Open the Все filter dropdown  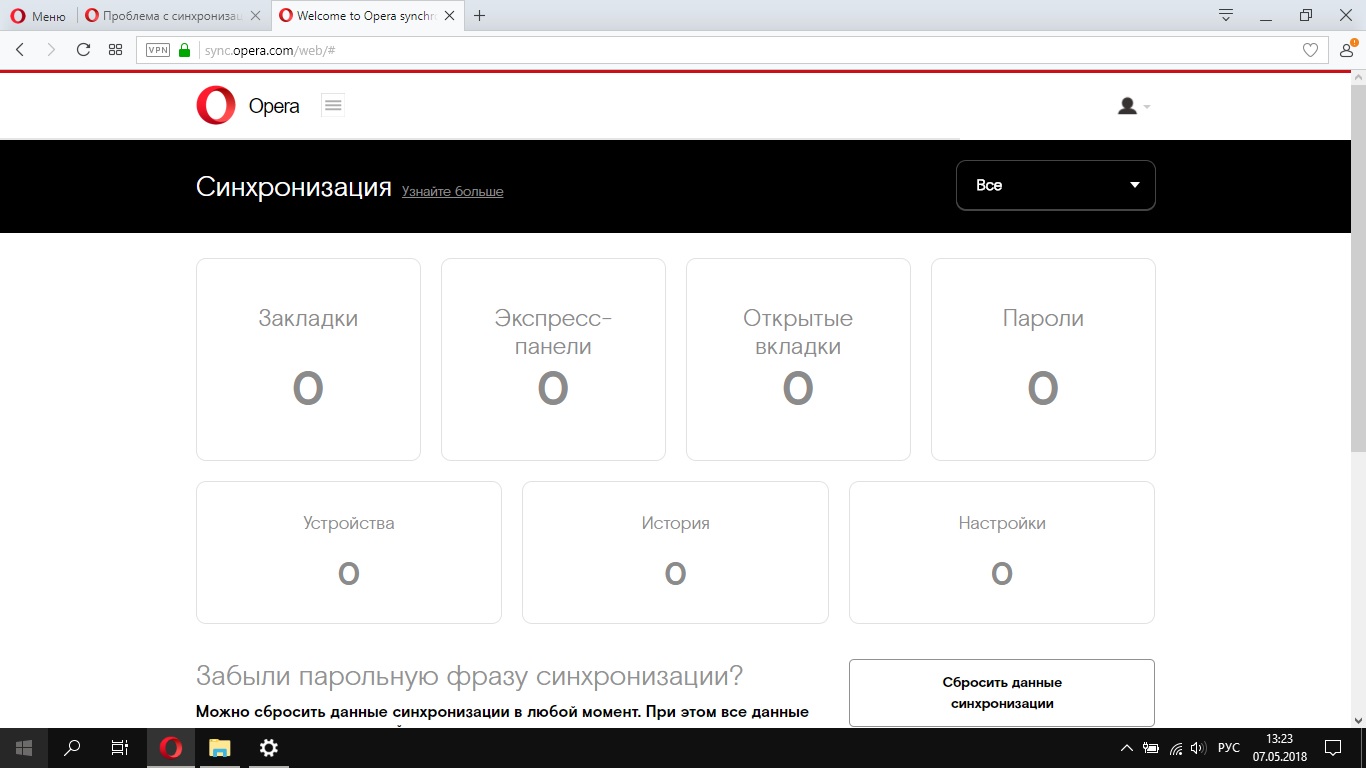click(x=1056, y=185)
